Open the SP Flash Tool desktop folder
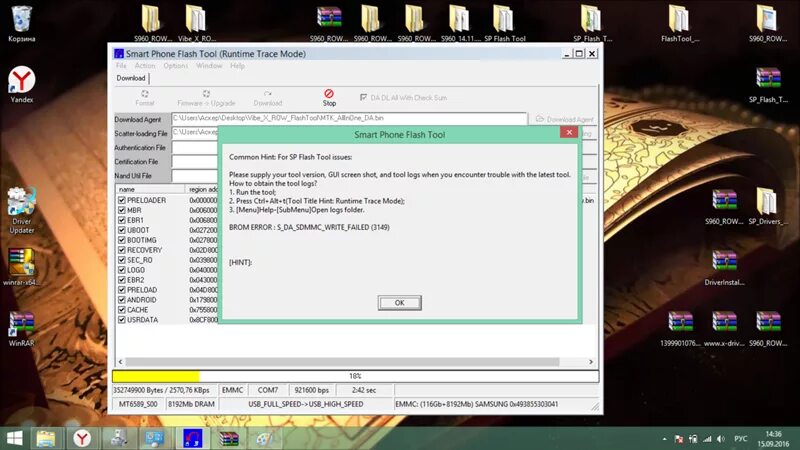Viewport: 800px width, 450px height. point(505,23)
